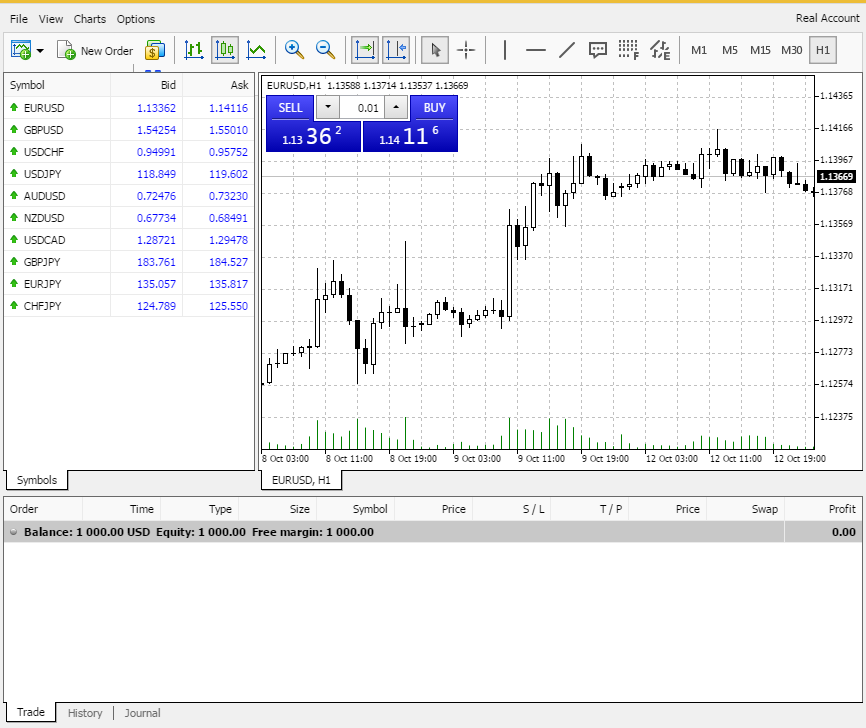866x728 pixels.
Task: Click the SELL button on chart
Action: pyautogui.click(x=291, y=108)
